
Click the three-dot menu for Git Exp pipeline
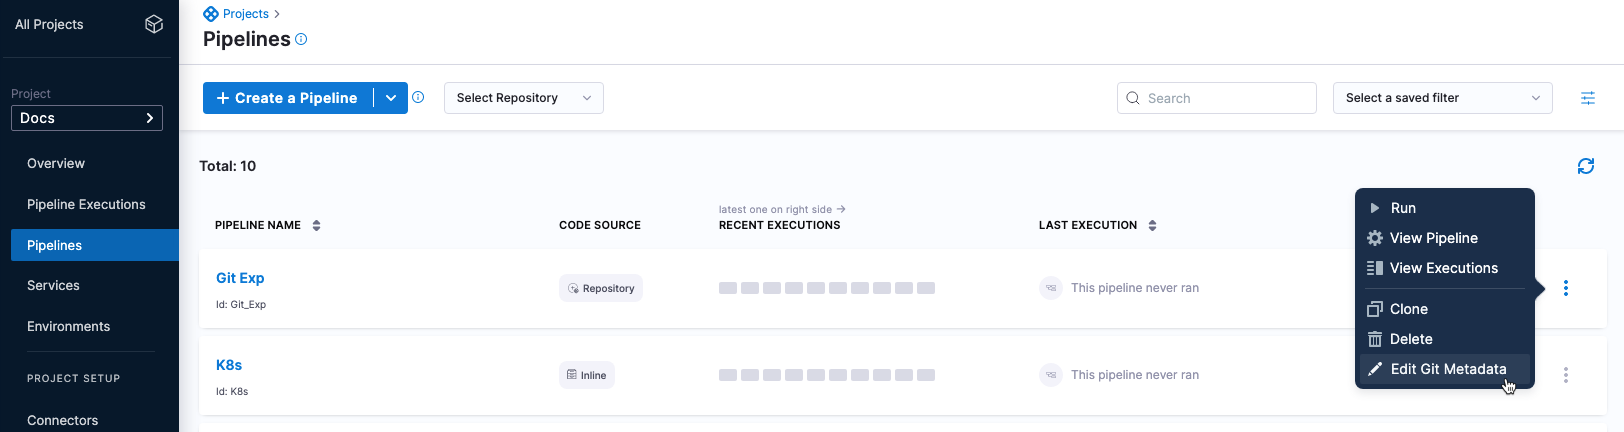pyautogui.click(x=1565, y=288)
